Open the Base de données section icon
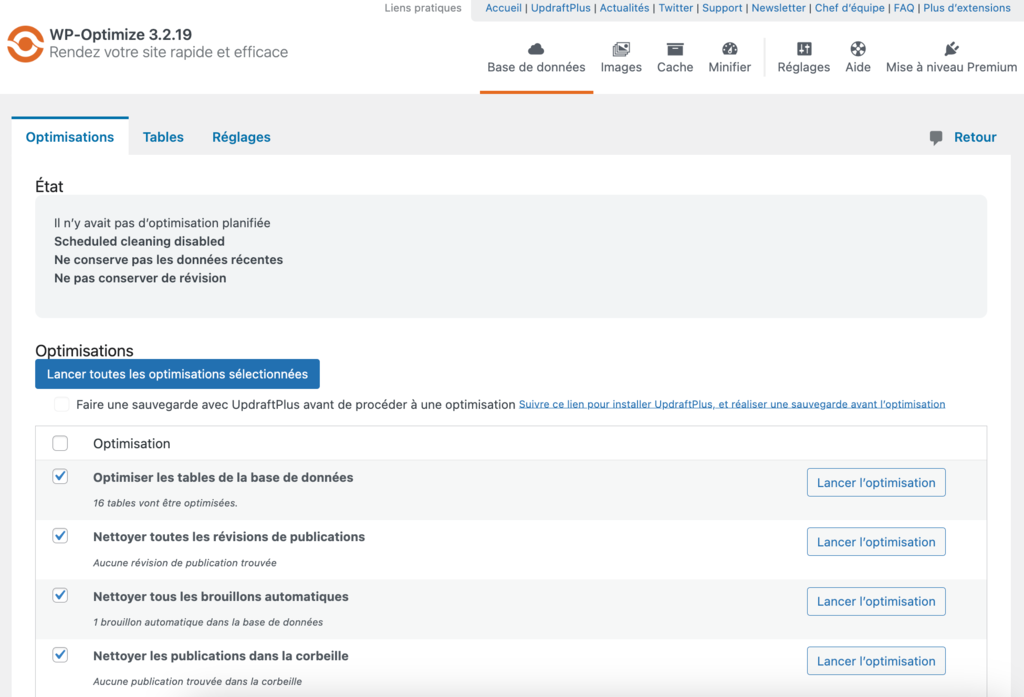Screen dimensions: 1024x697 (536, 47)
